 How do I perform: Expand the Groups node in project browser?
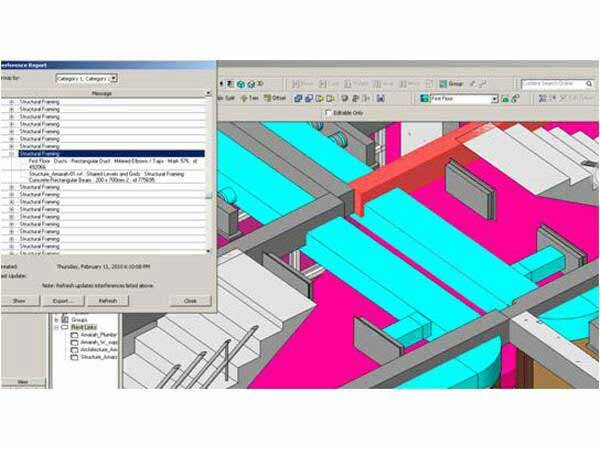tap(57, 320)
